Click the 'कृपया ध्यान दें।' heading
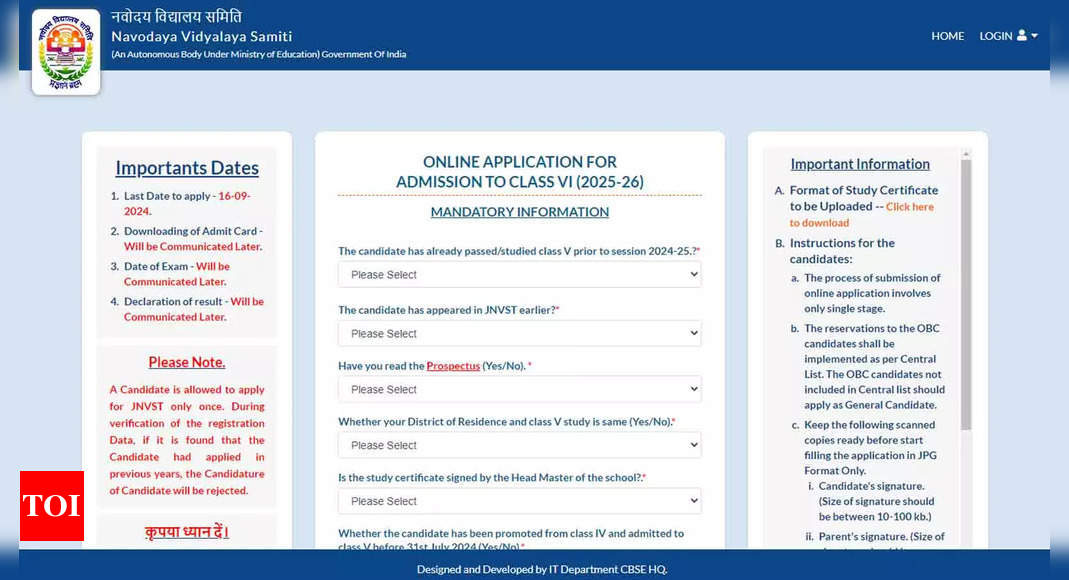Viewport: 1069px width, 580px height. pos(187,532)
